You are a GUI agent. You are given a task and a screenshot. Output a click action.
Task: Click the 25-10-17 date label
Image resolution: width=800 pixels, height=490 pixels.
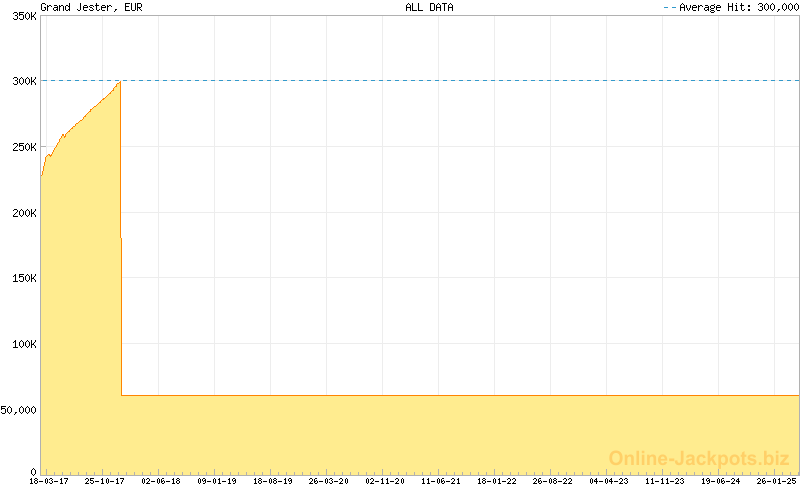(x=105, y=481)
